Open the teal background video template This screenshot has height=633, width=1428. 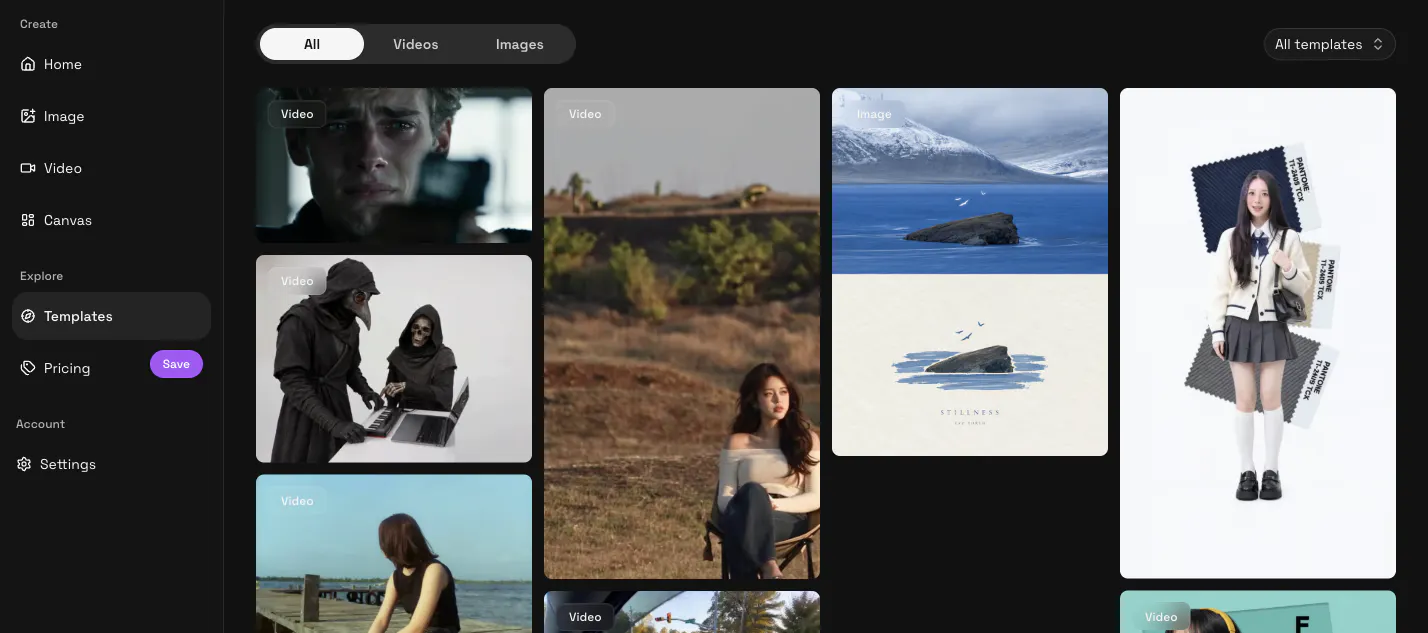pos(1258,612)
